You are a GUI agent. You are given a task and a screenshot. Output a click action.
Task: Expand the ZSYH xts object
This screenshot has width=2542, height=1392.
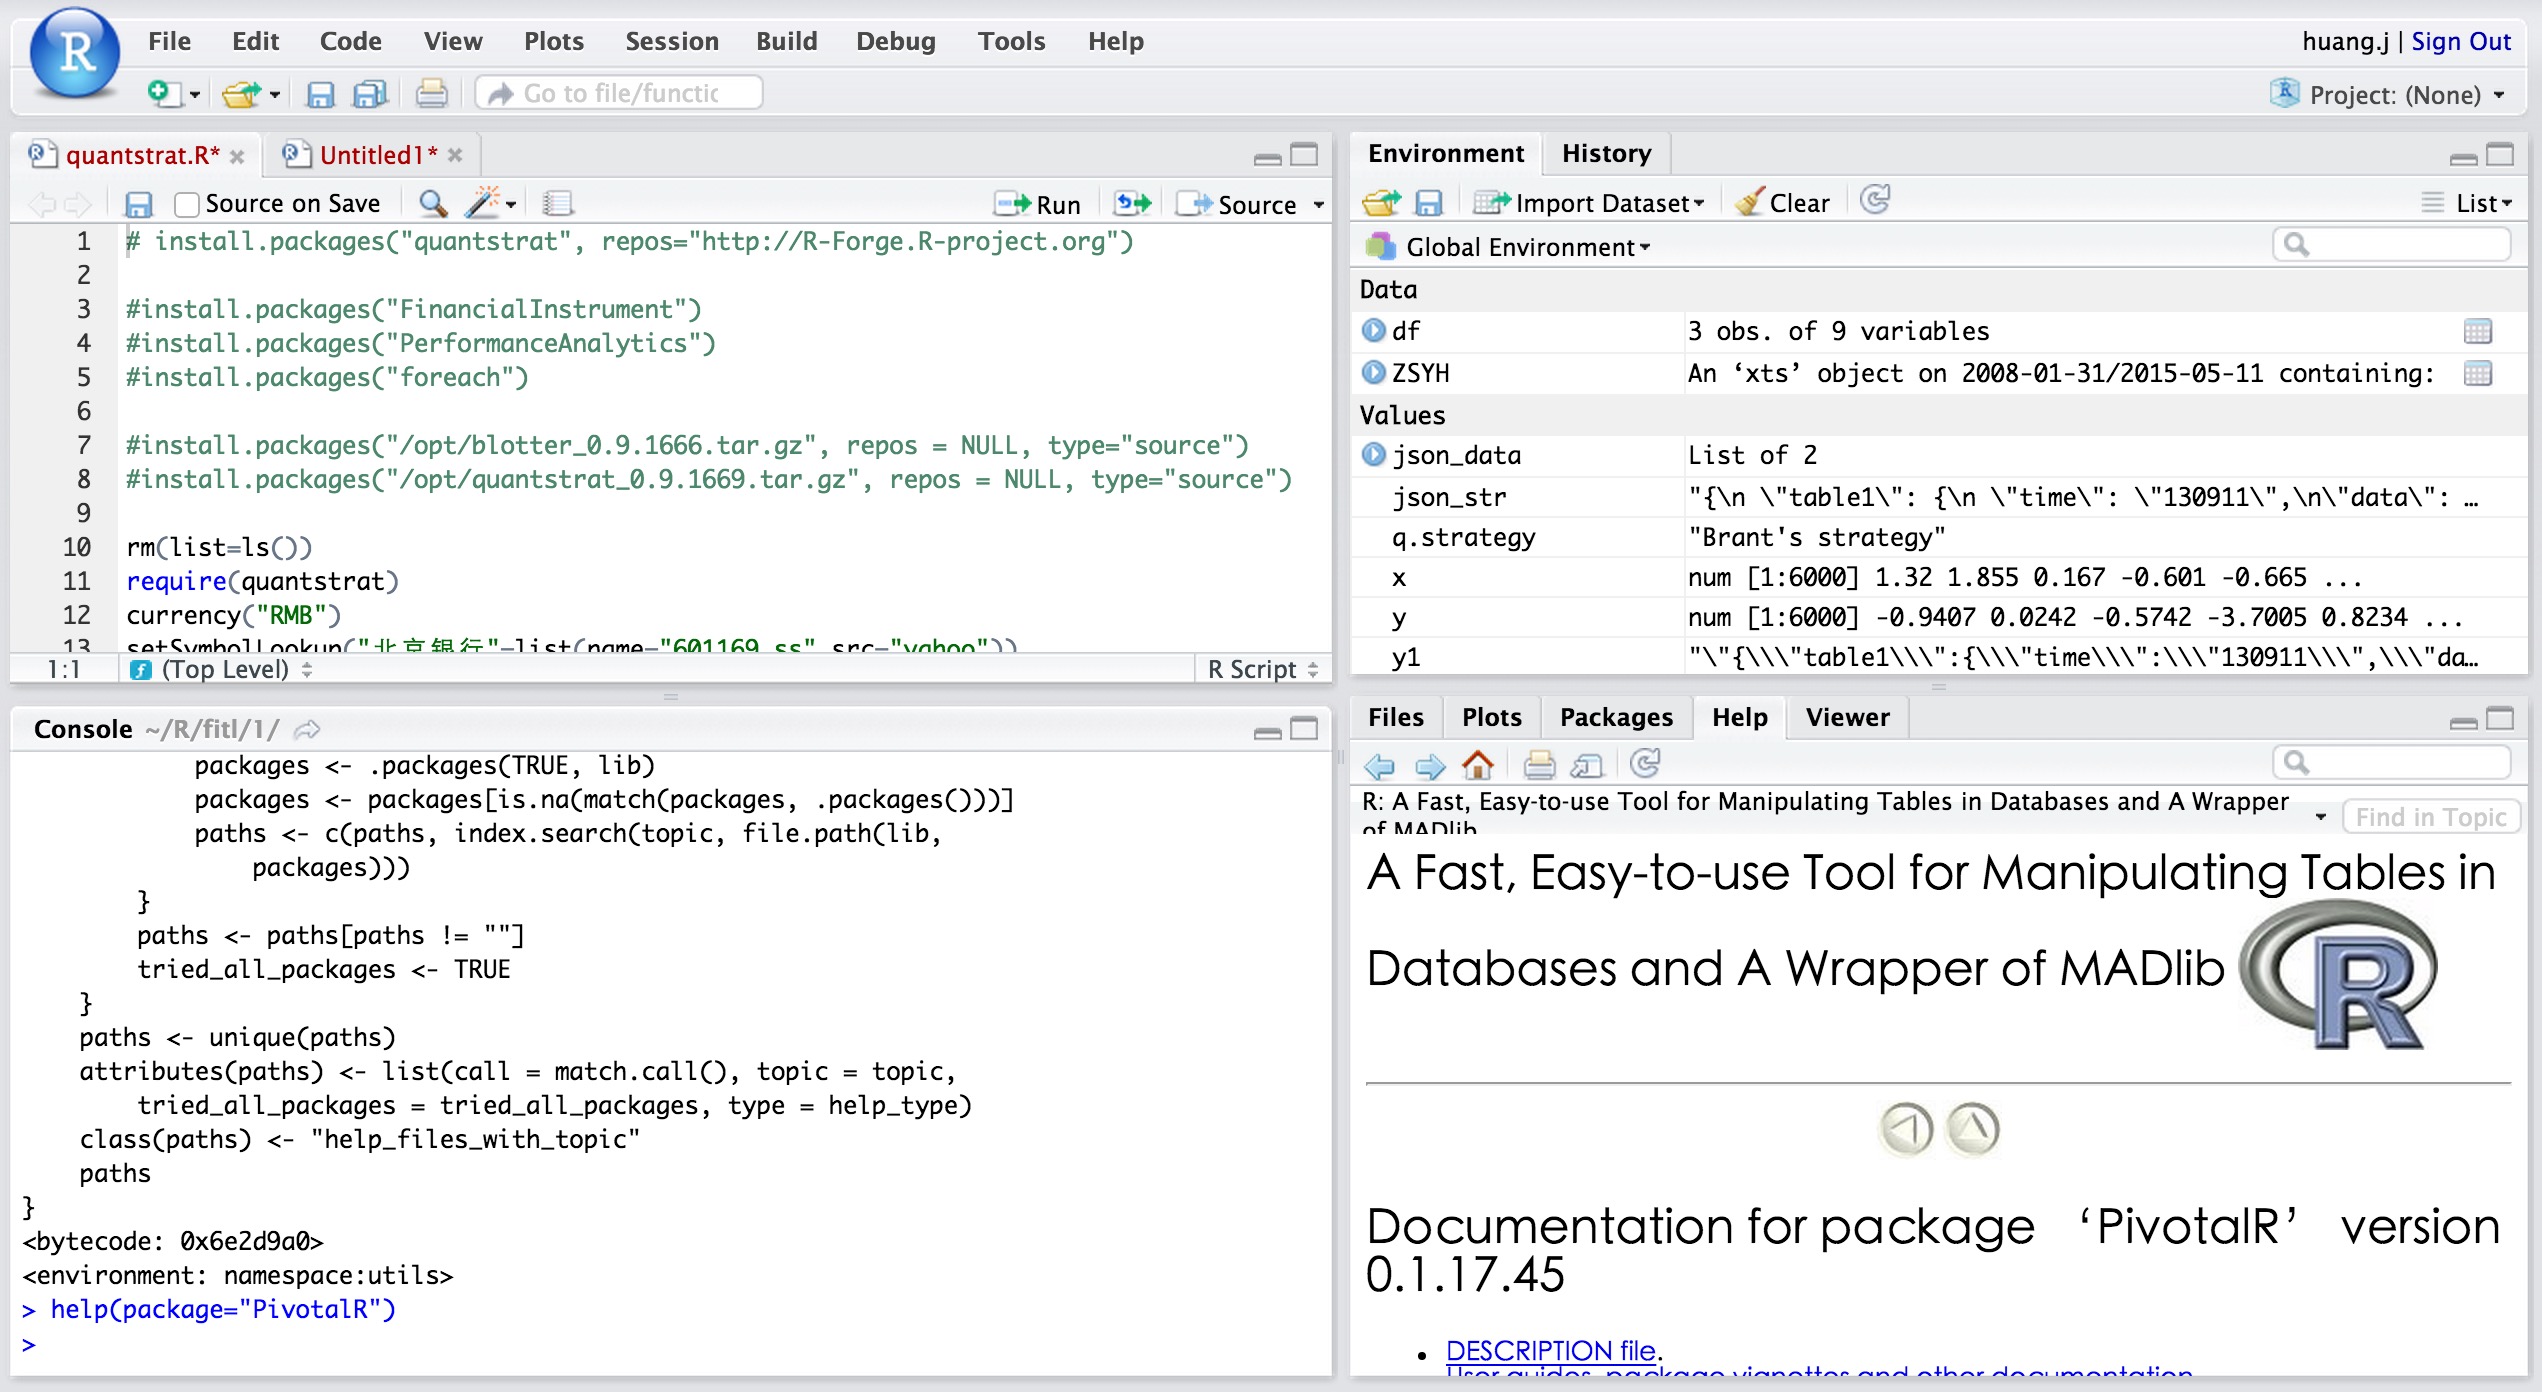[x=1374, y=372]
